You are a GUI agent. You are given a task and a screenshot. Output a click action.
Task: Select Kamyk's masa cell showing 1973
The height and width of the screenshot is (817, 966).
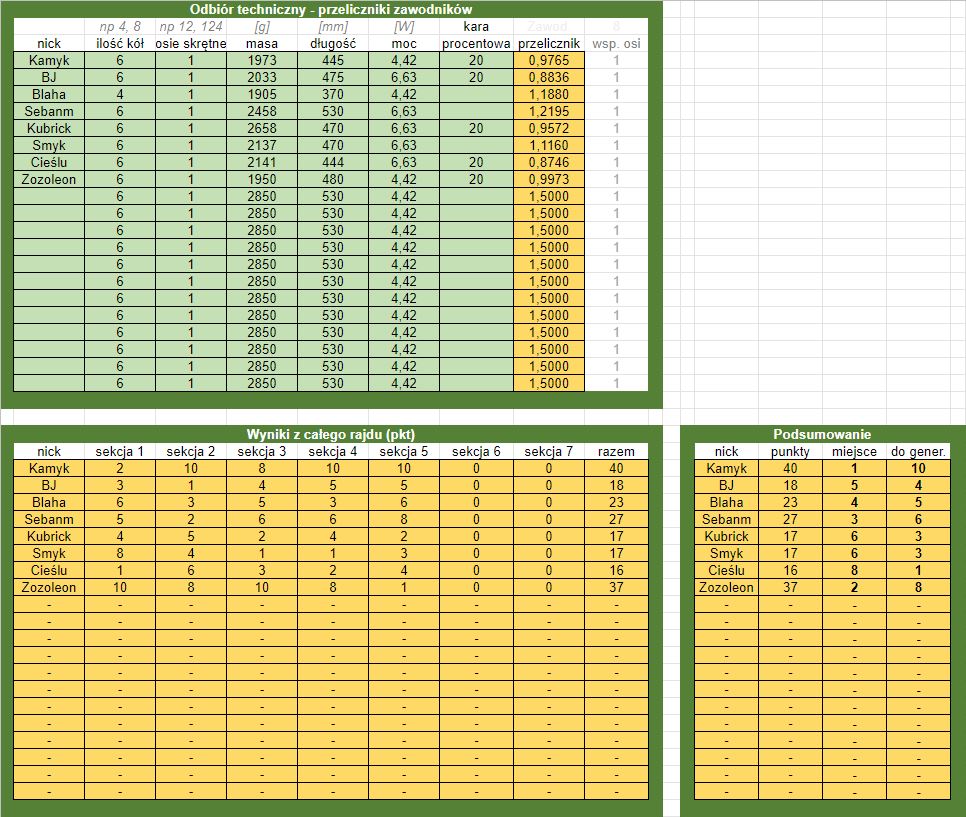click(x=262, y=60)
